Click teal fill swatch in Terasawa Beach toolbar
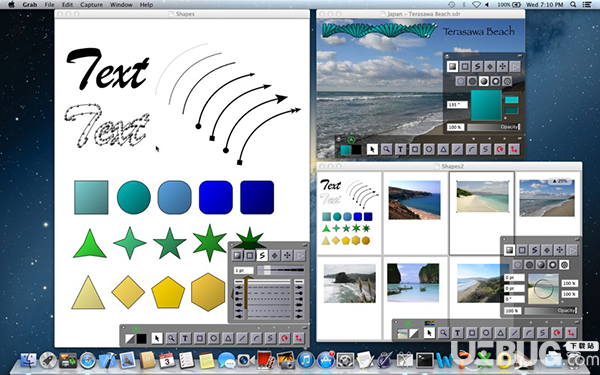This screenshot has width=600, height=375. point(346,150)
